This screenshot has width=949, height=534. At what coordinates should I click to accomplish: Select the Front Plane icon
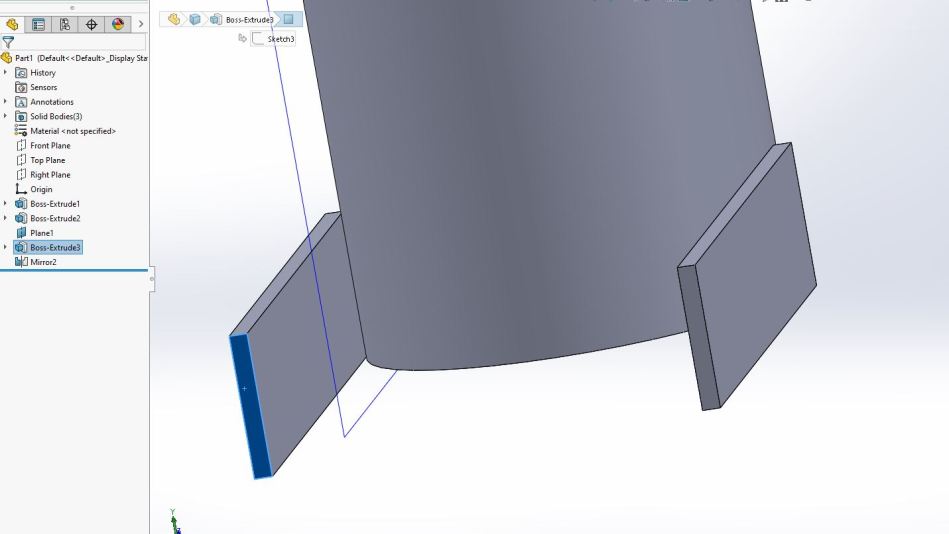coord(21,146)
